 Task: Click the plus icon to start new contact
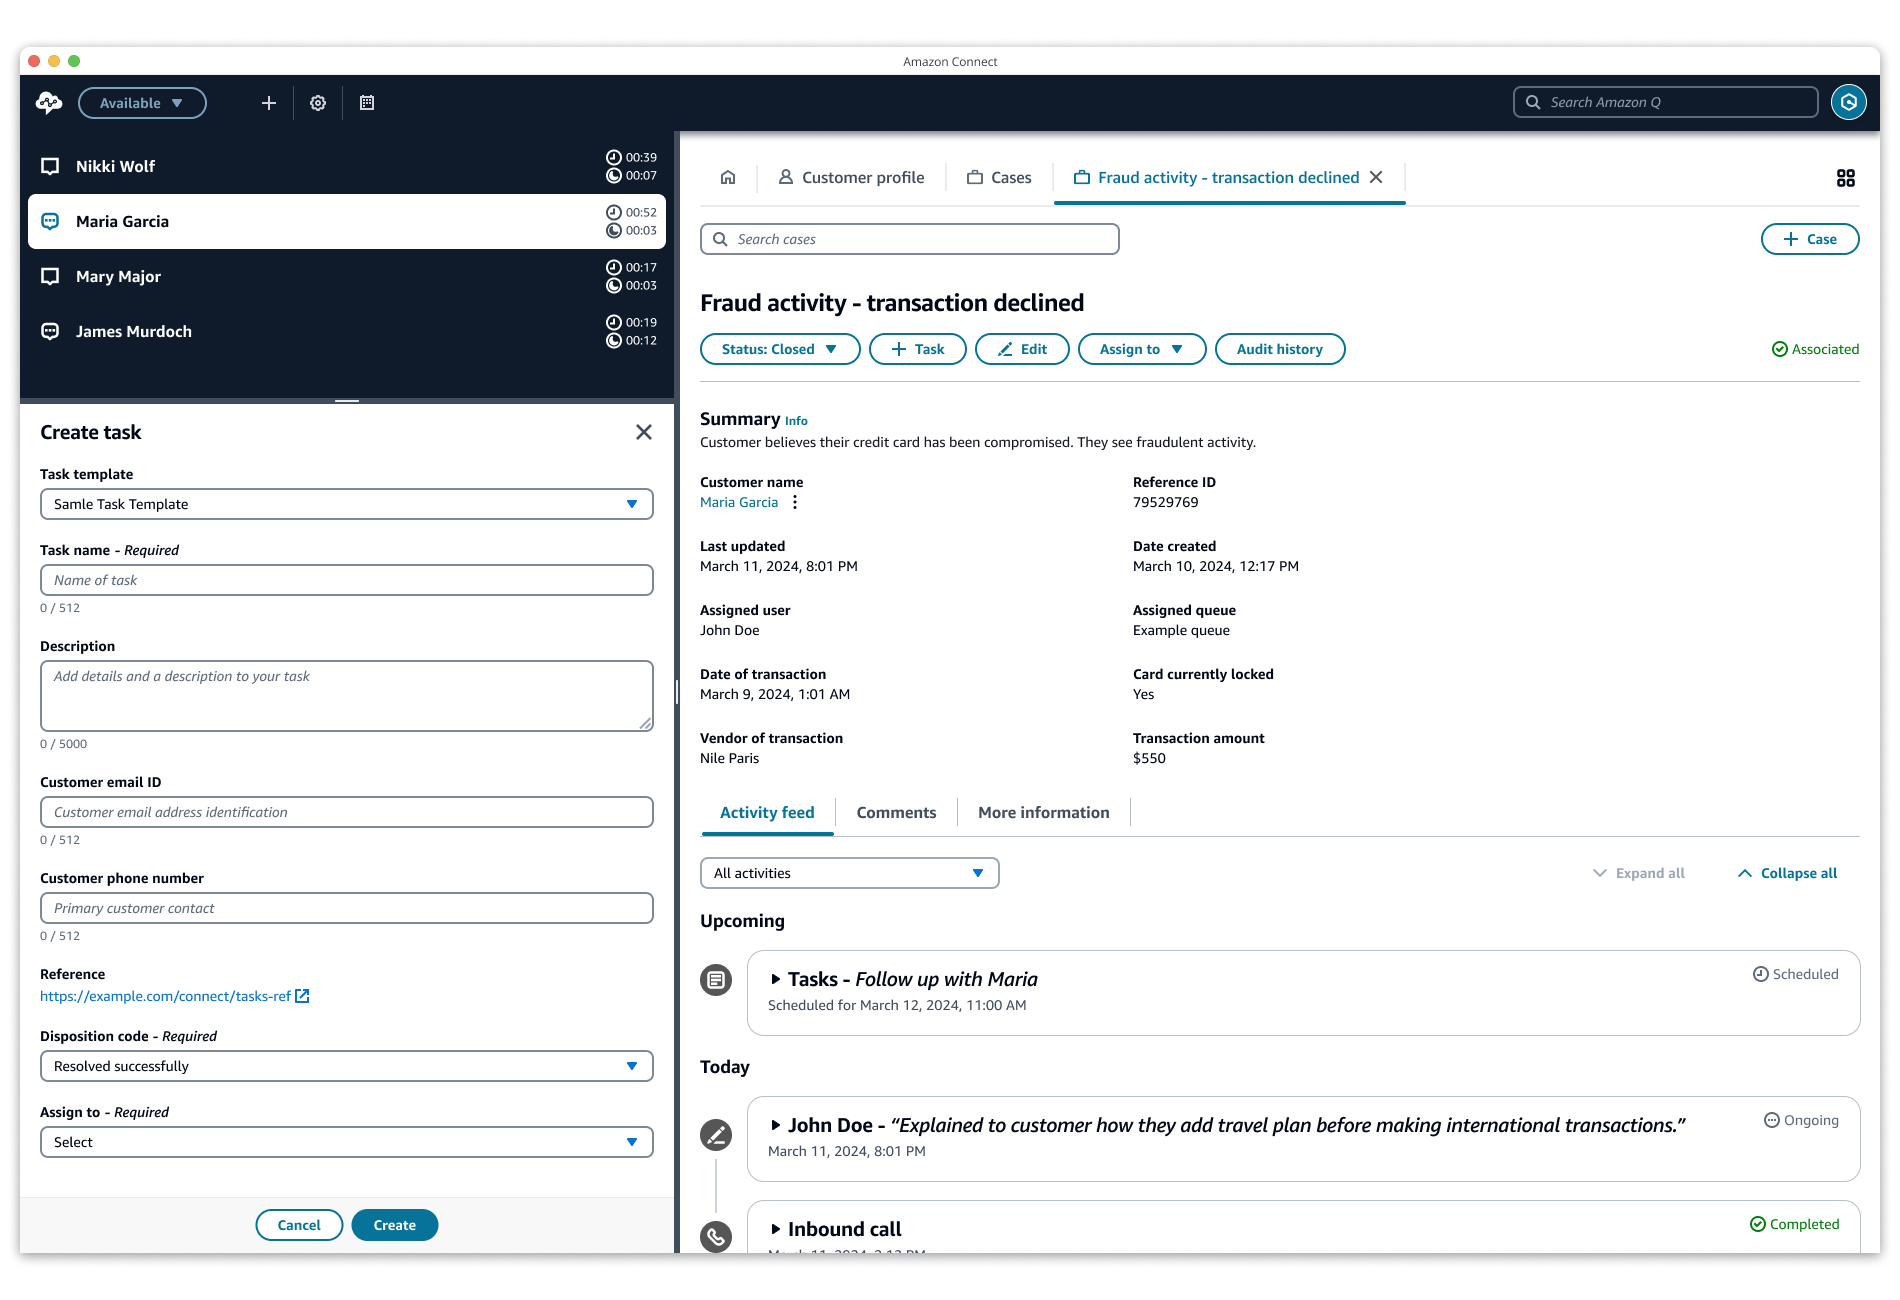click(x=268, y=102)
